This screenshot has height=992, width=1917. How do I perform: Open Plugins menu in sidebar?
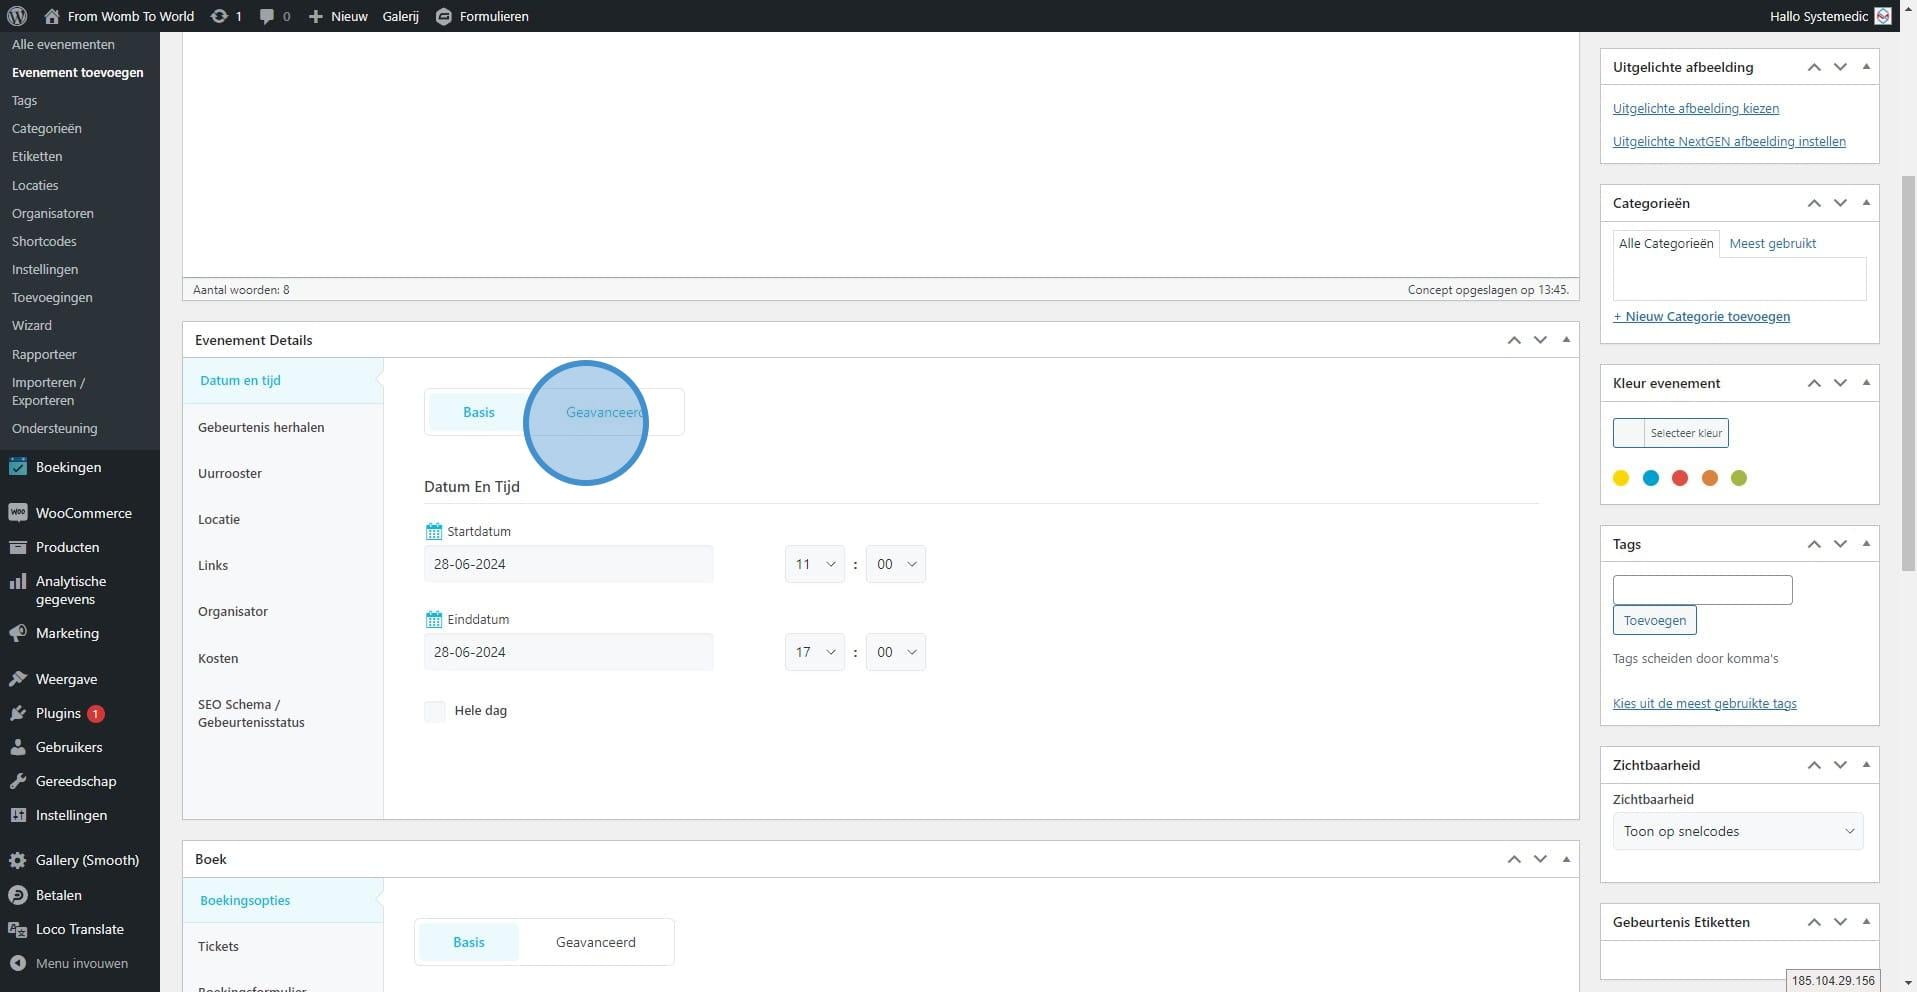[58, 713]
